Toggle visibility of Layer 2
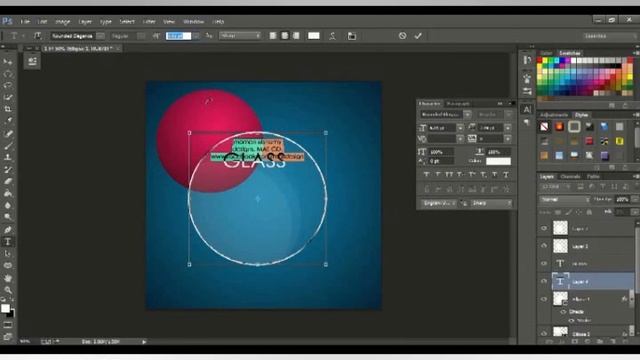Image resolution: width=640 pixels, height=360 pixels. pos(544,246)
